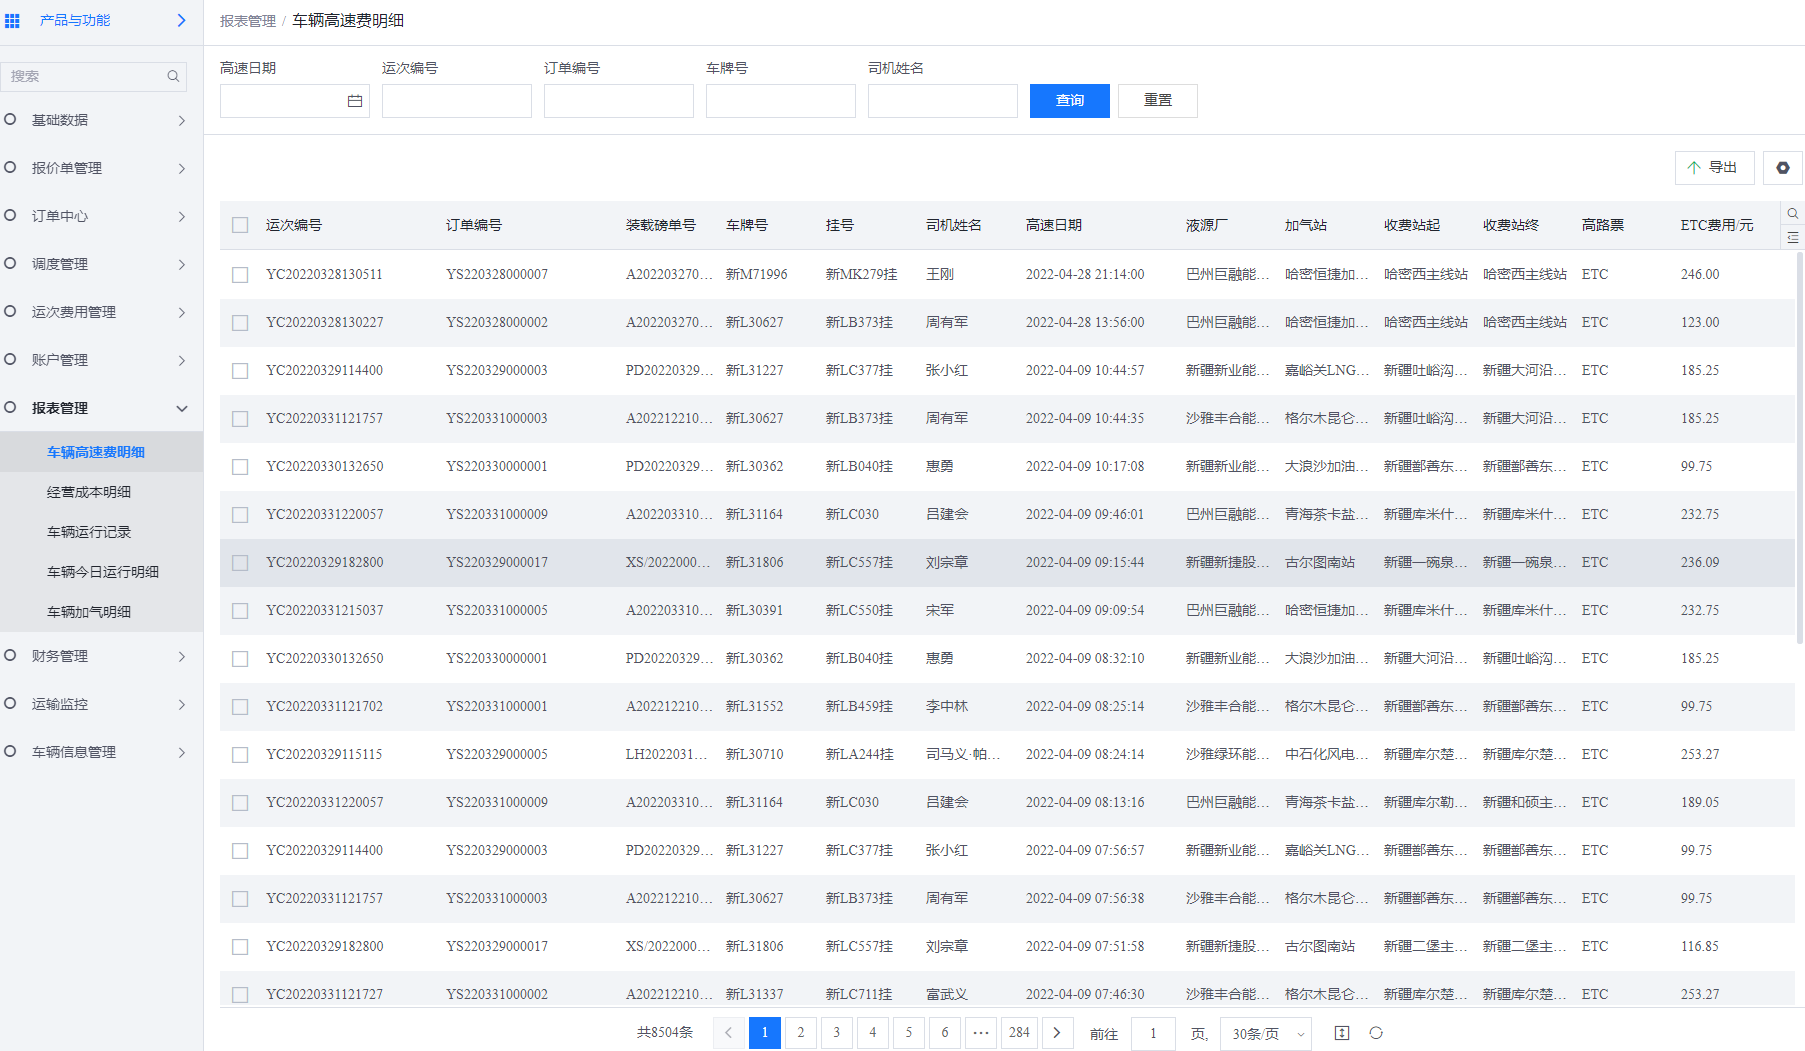Check row YC20220328130511 checkbox
Viewport: 1805px width, 1051px height.
[240, 274]
